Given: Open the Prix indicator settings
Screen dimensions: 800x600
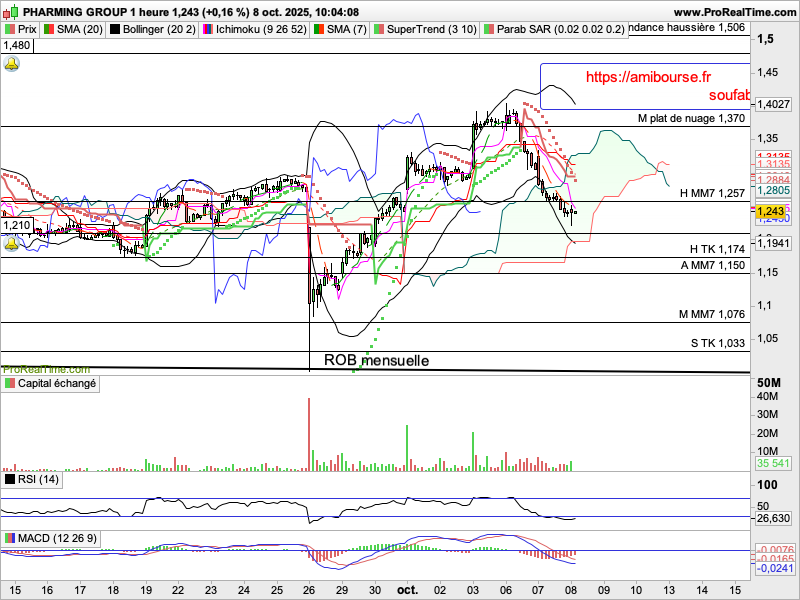Looking at the screenshot, I should coord(20,29).
